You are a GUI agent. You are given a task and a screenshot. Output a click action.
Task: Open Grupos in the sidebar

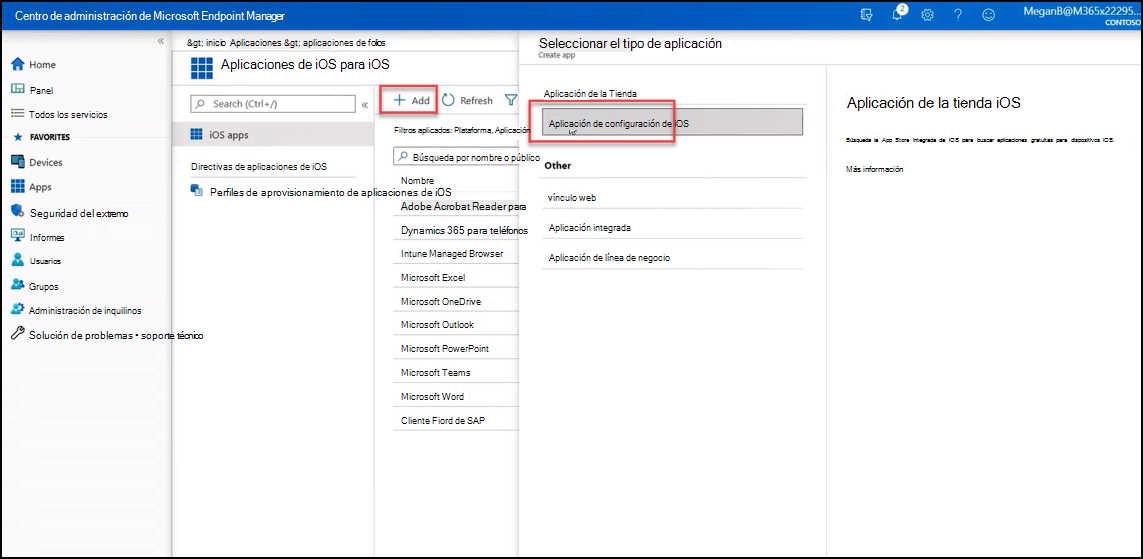click(44, 286)
